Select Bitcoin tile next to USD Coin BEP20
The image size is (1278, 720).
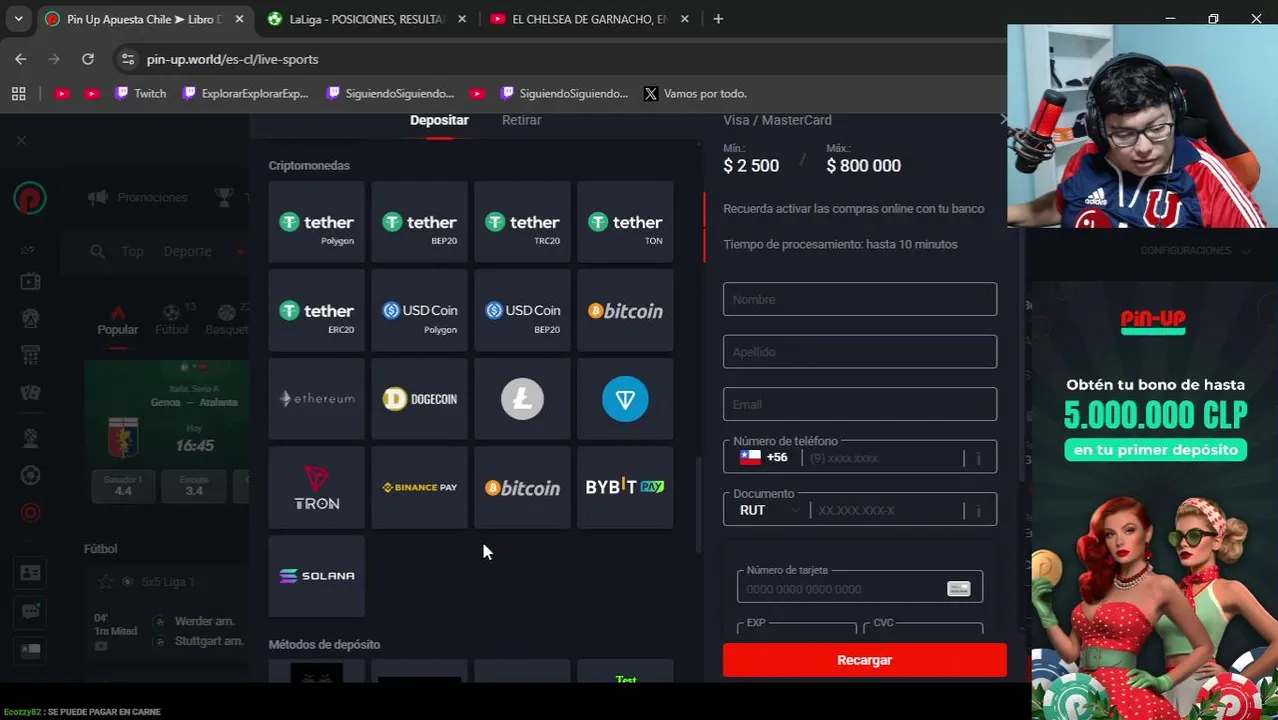point(625,311)
